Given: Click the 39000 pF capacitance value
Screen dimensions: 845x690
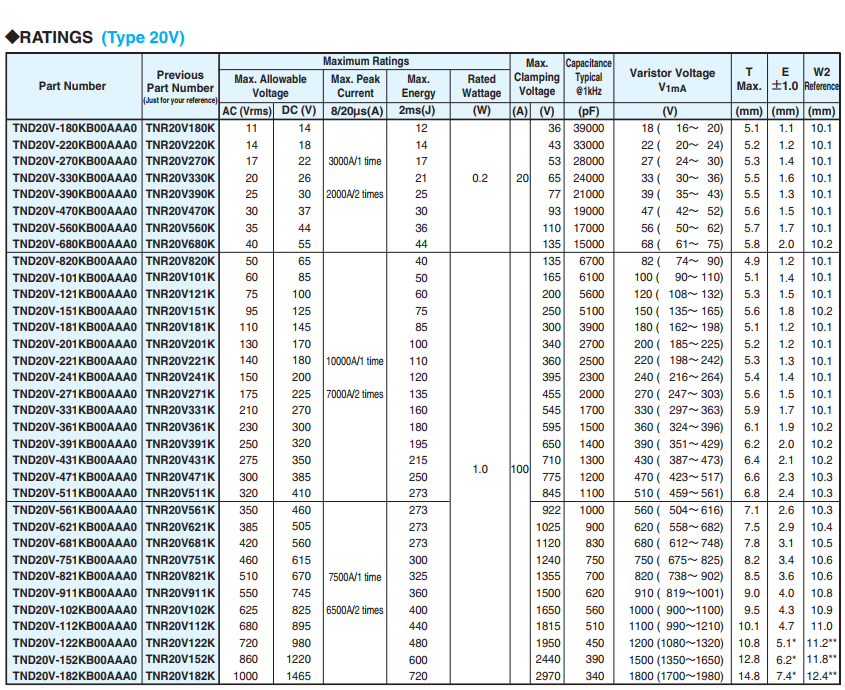Looking at the screenshot, I should (x=588, y=128).
